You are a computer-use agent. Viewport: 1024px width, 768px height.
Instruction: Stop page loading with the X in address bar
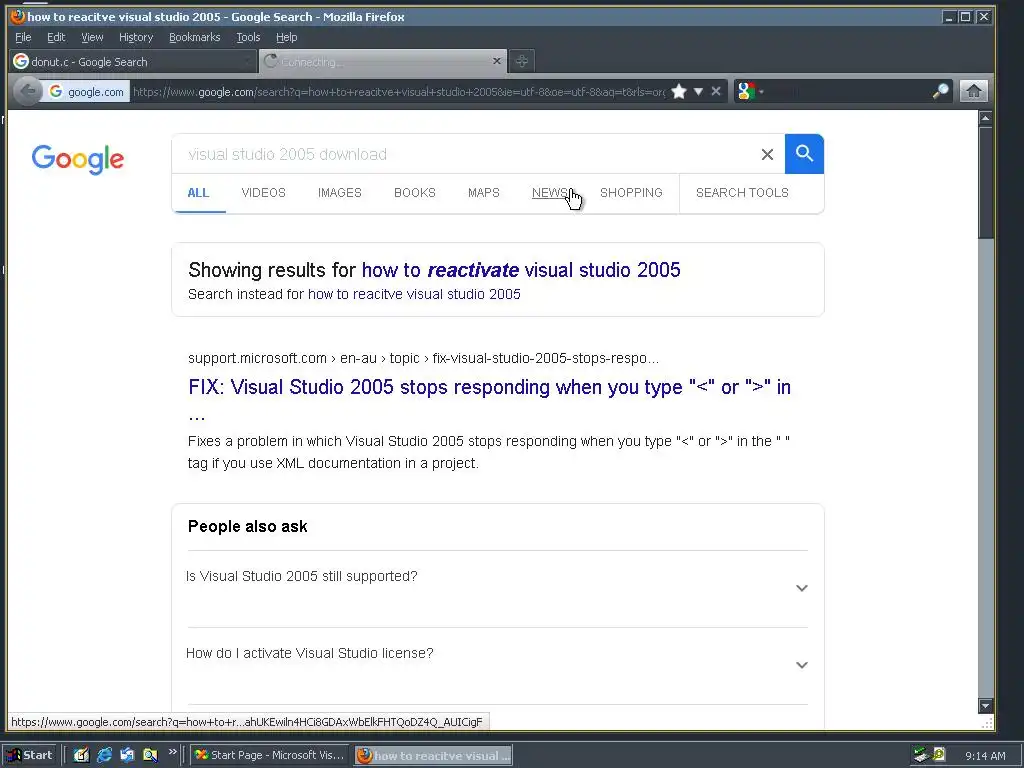tap(716, 91)
